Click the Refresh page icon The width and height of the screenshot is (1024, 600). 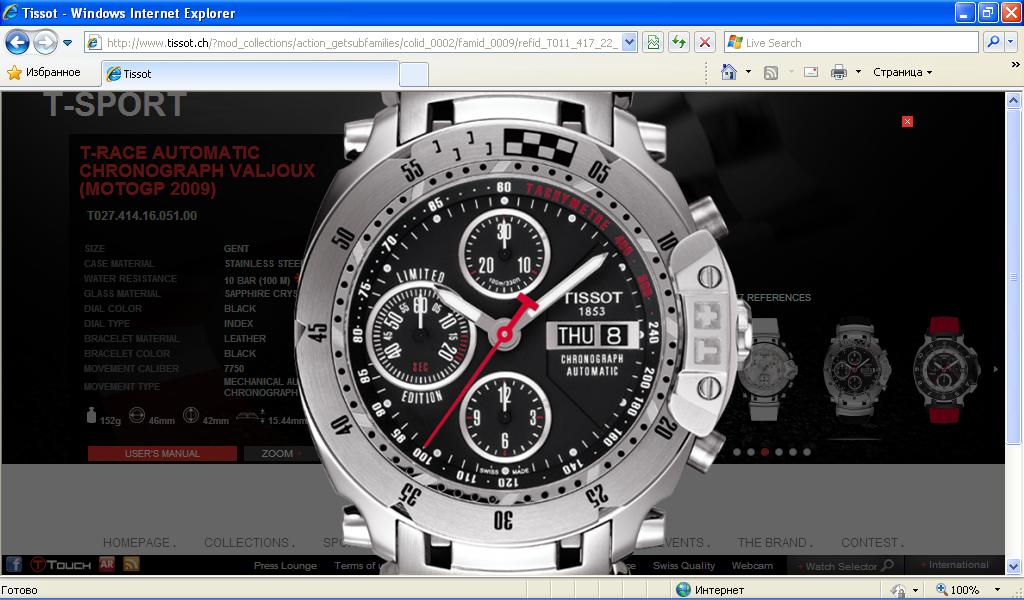(680, 43)
